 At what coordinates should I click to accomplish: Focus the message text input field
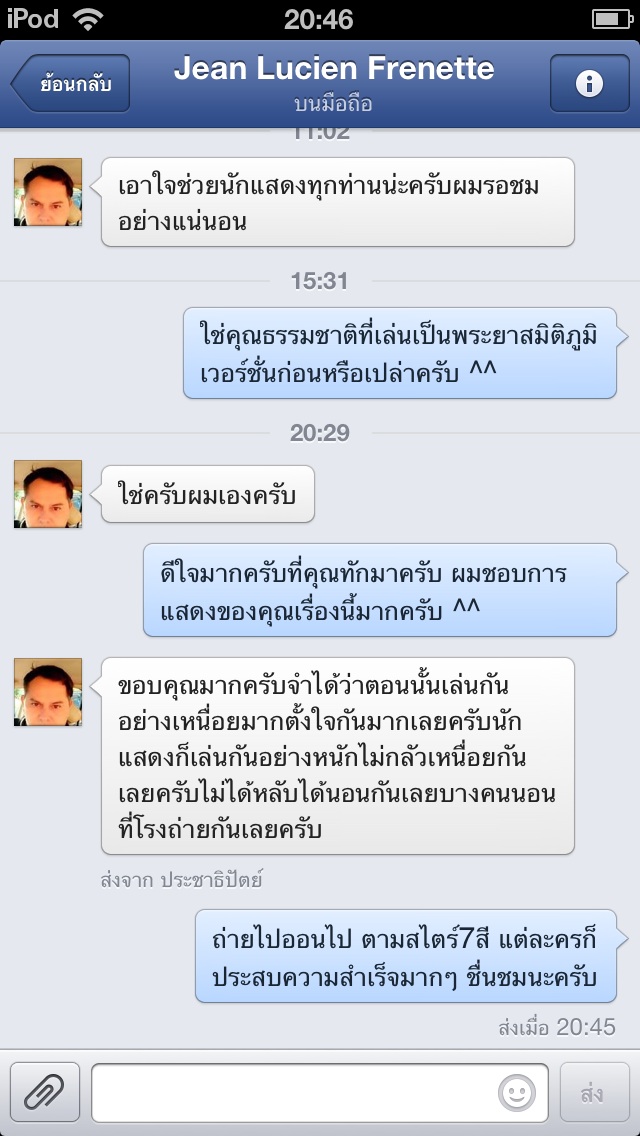[x=320, y=1093]
